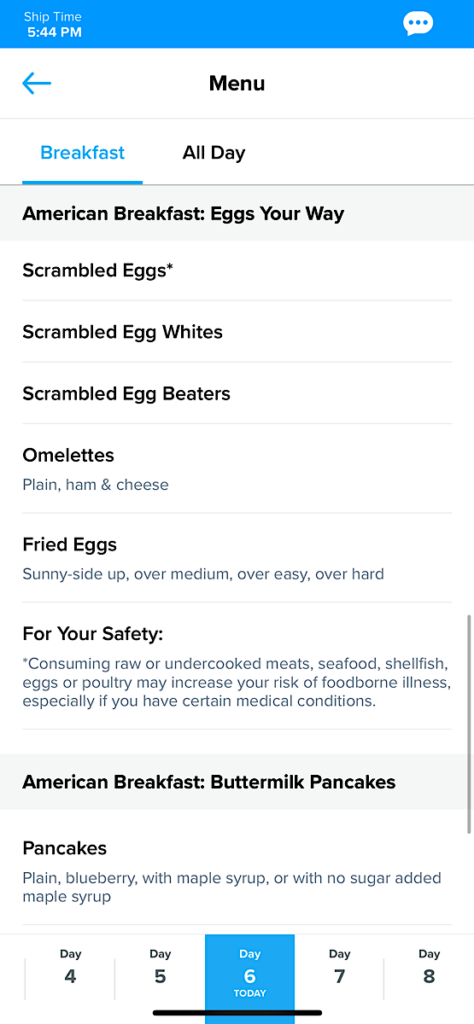The width and height of the screenshot is (474, 1024).
Task: Tap the Fried Eggs item
Action: click(237, 558)
